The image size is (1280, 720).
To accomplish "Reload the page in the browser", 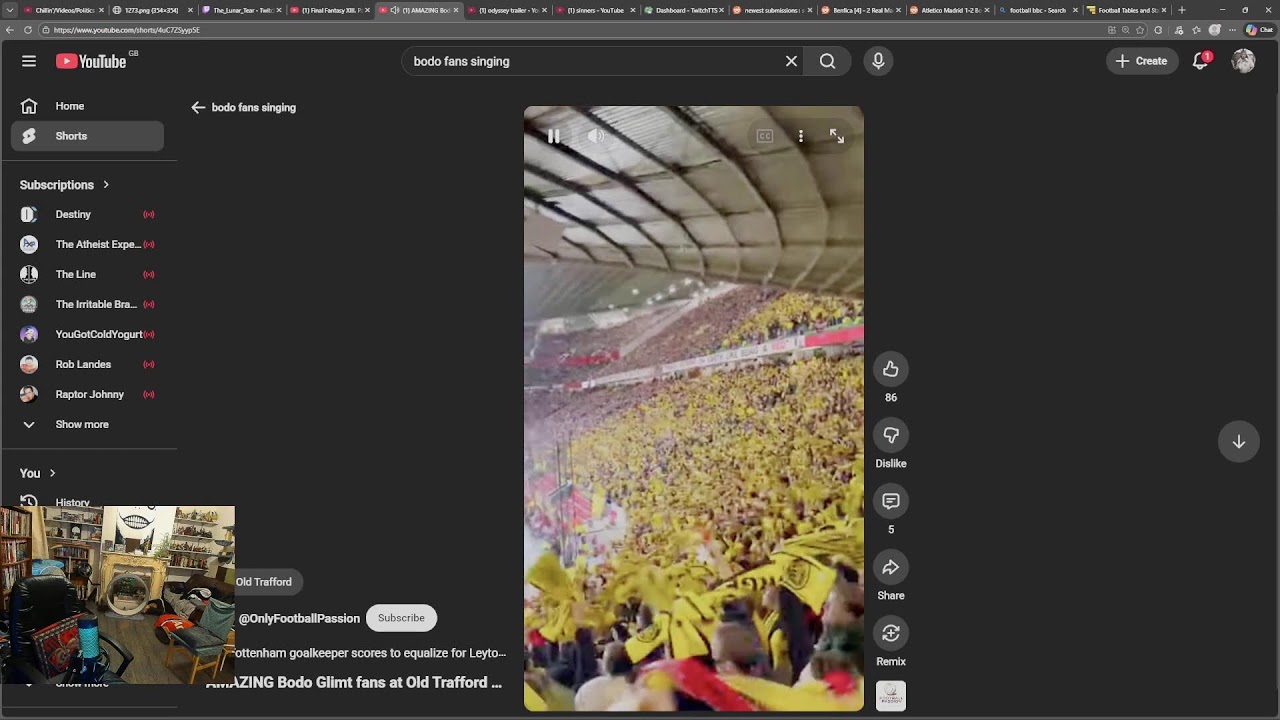I will point(28,30).
